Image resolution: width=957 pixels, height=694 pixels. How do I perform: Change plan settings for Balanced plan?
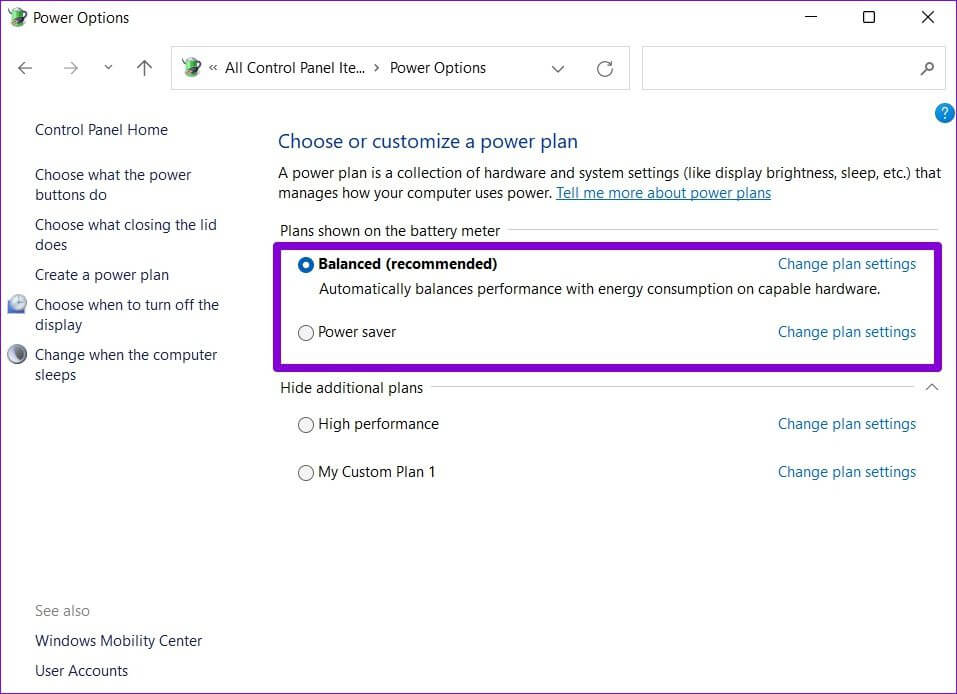click(846, 264)
